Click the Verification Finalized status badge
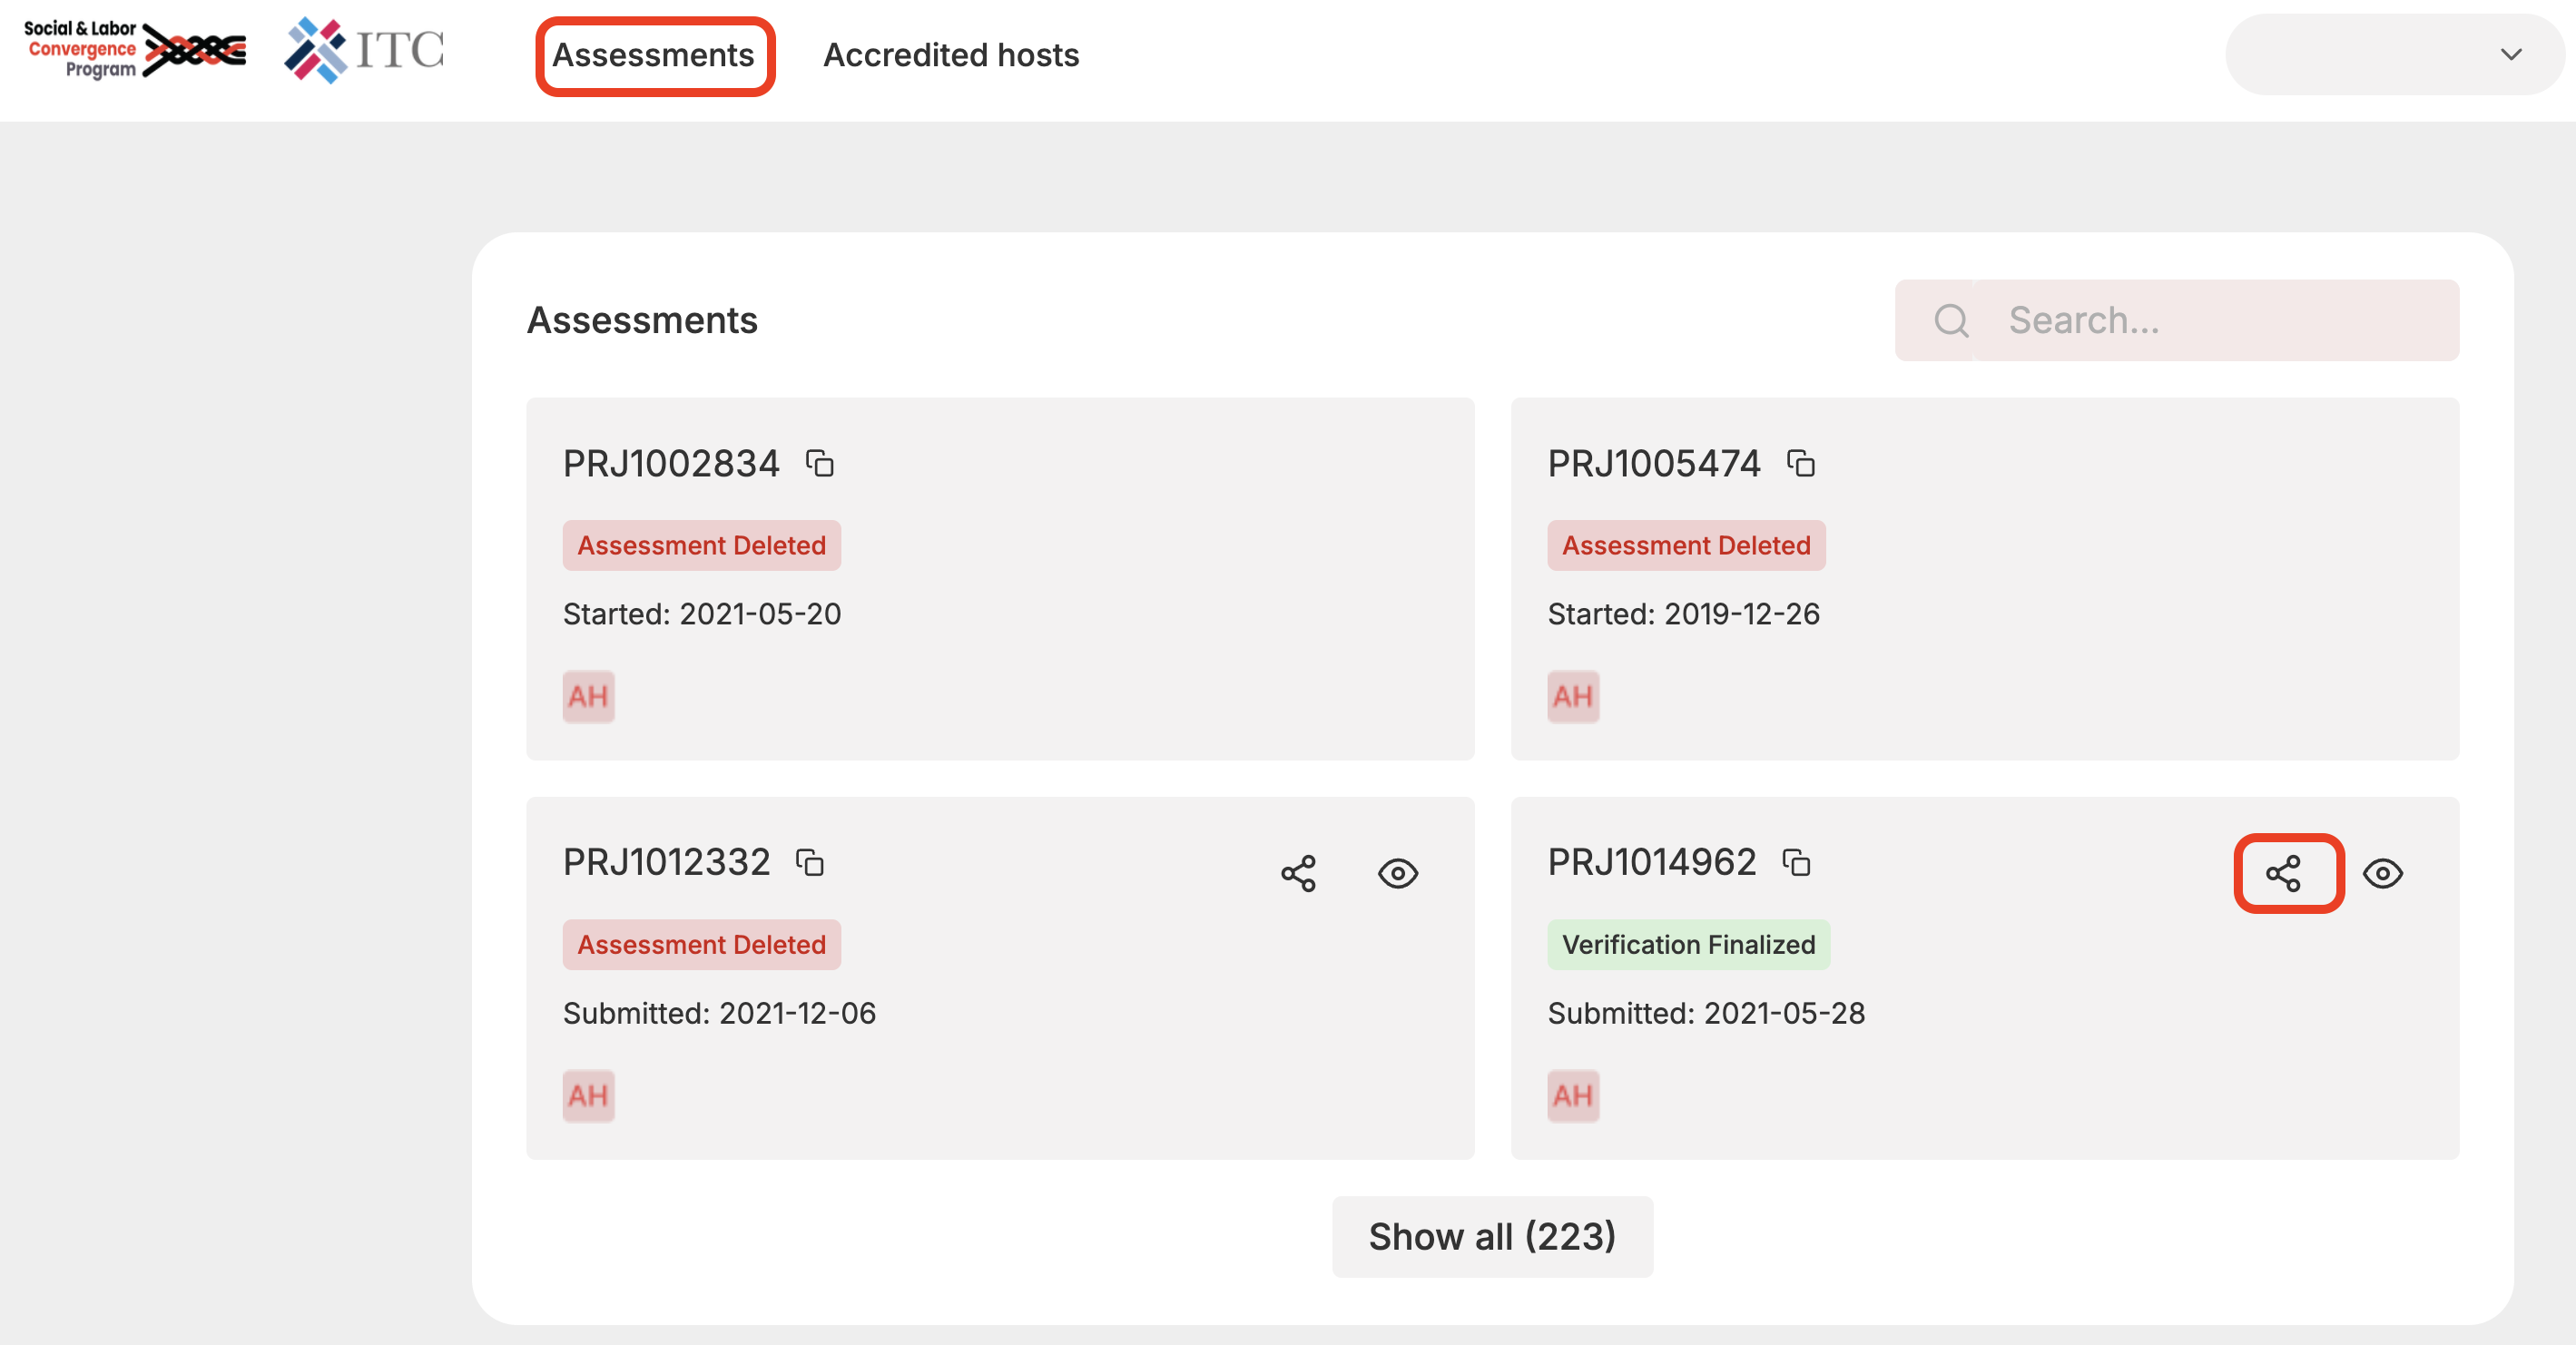 point(1688,945)
